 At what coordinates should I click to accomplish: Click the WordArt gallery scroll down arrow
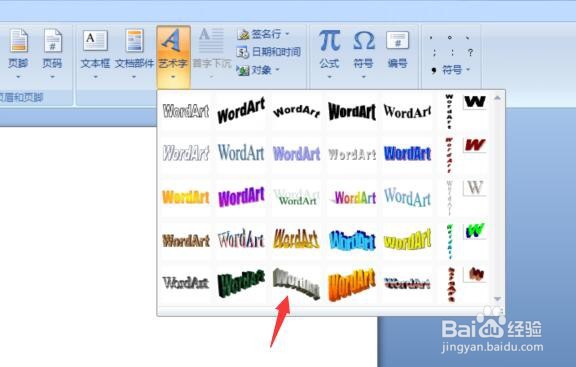(497, 299)
